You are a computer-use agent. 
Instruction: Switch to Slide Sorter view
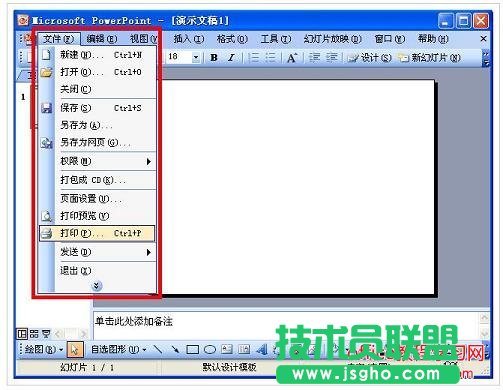click(34, 333)
